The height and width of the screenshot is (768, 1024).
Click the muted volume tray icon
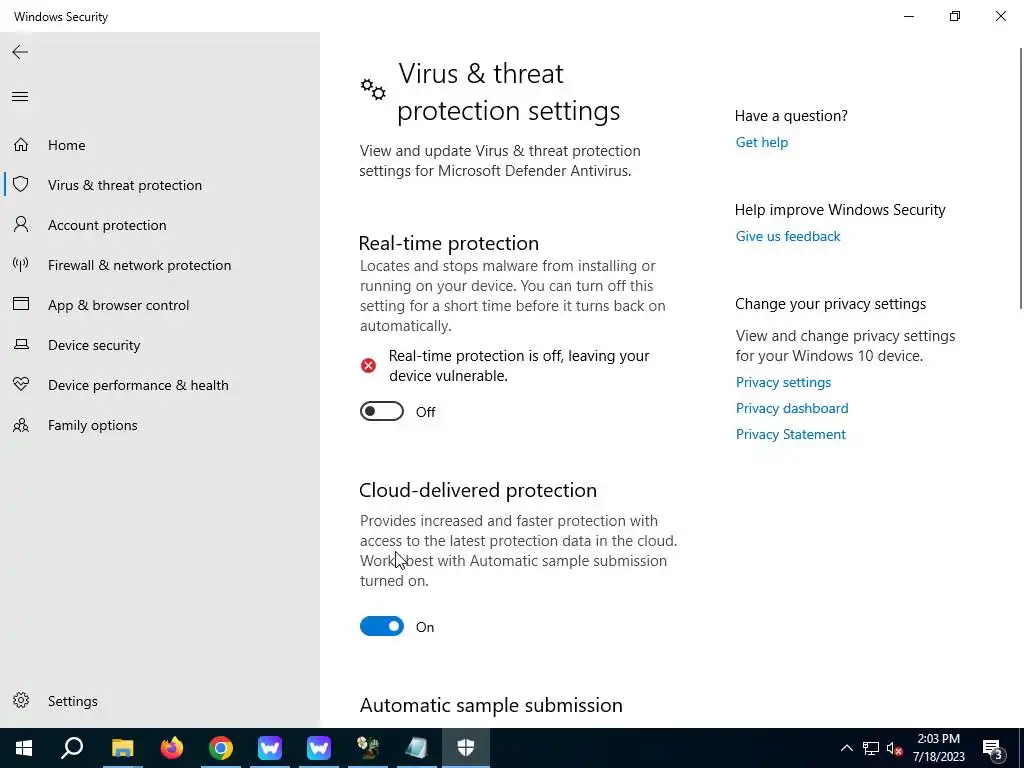(895, 748)
